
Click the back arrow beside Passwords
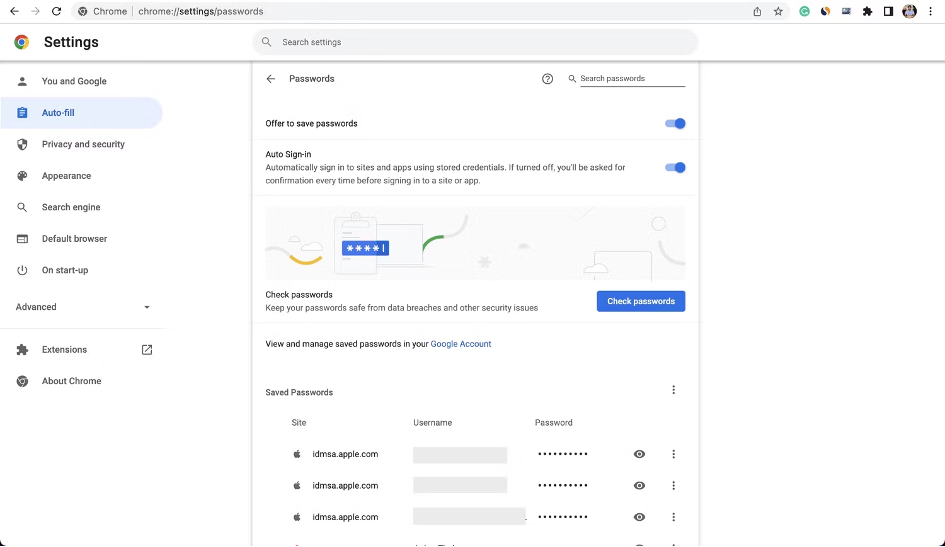click(x=270, y=79)
